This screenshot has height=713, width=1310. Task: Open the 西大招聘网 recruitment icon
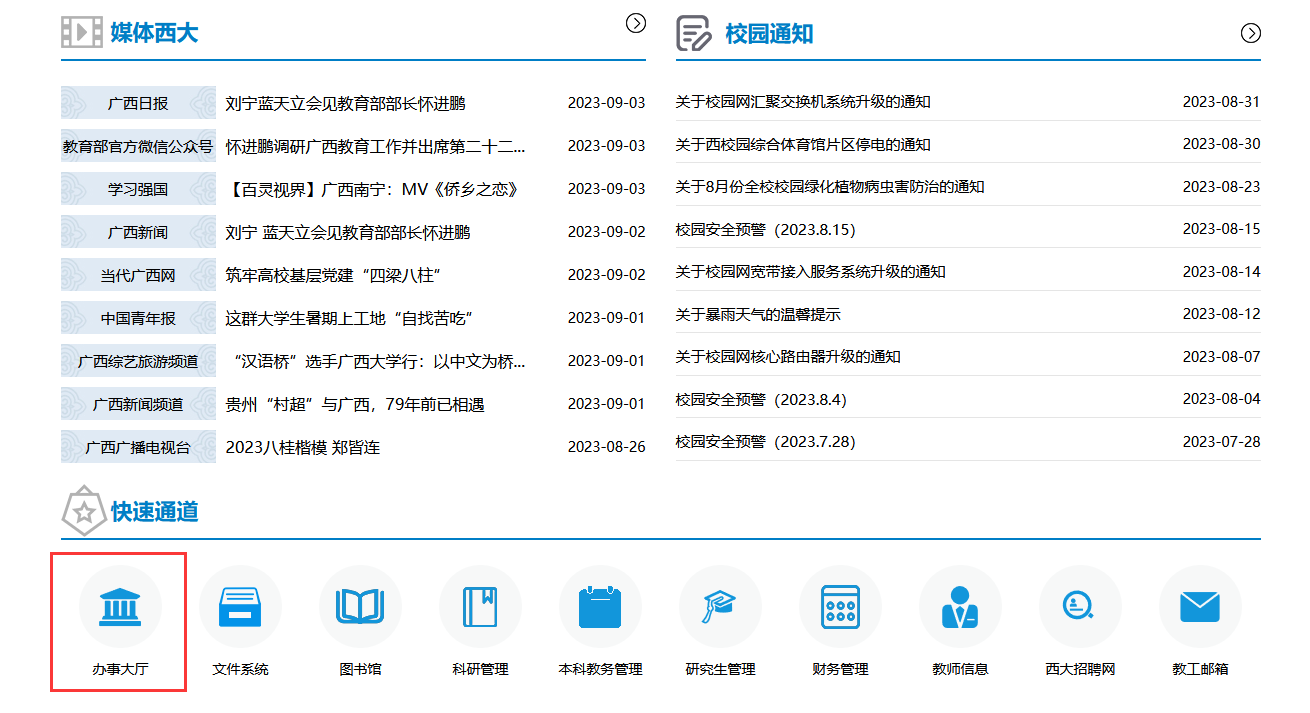pos(1080,607)
